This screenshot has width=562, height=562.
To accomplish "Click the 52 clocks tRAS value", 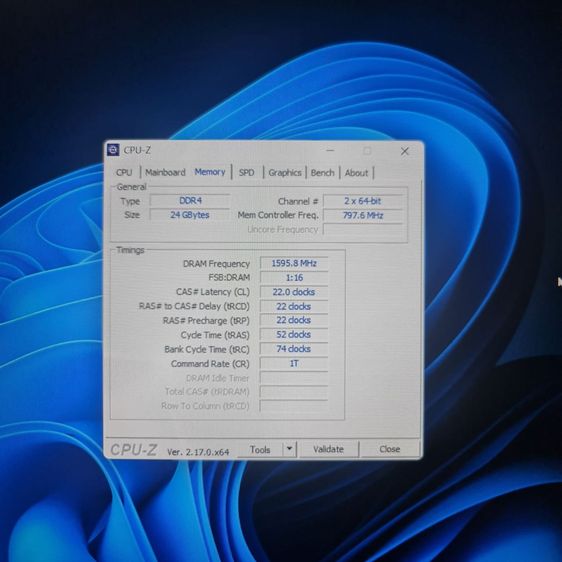I will (x=294, y=335).
